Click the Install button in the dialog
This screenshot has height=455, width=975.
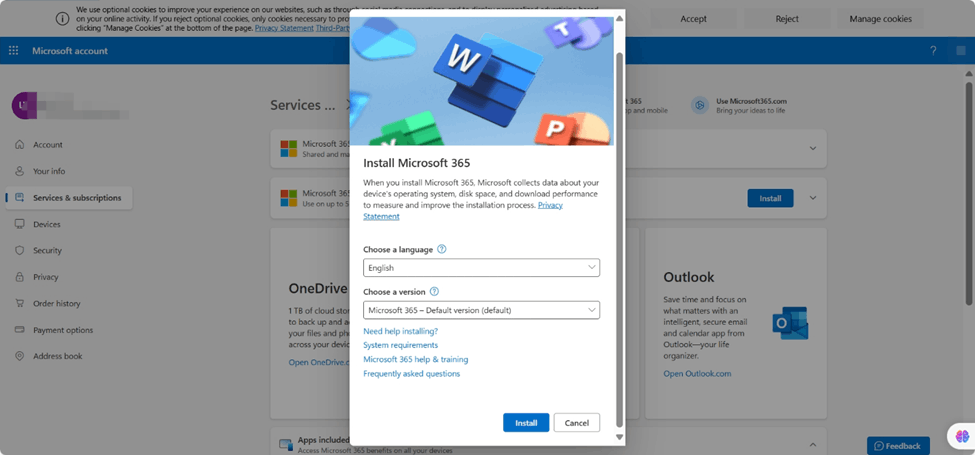tap(526, 423)
